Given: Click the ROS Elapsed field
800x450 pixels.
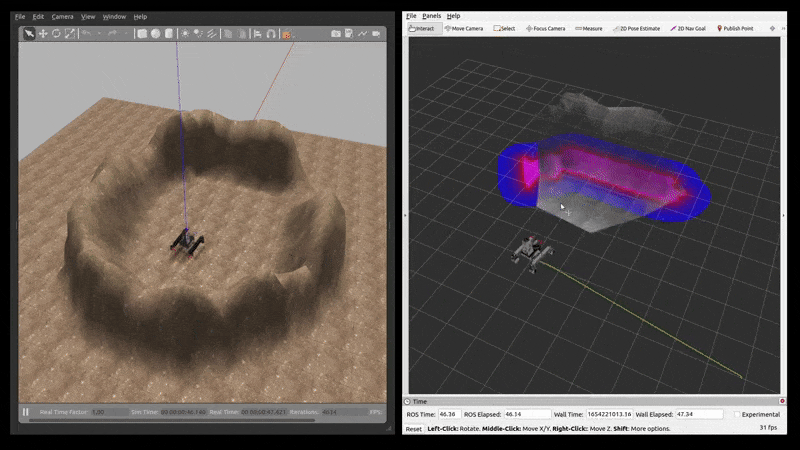Looking at the screenshot, I should [527, 414].
